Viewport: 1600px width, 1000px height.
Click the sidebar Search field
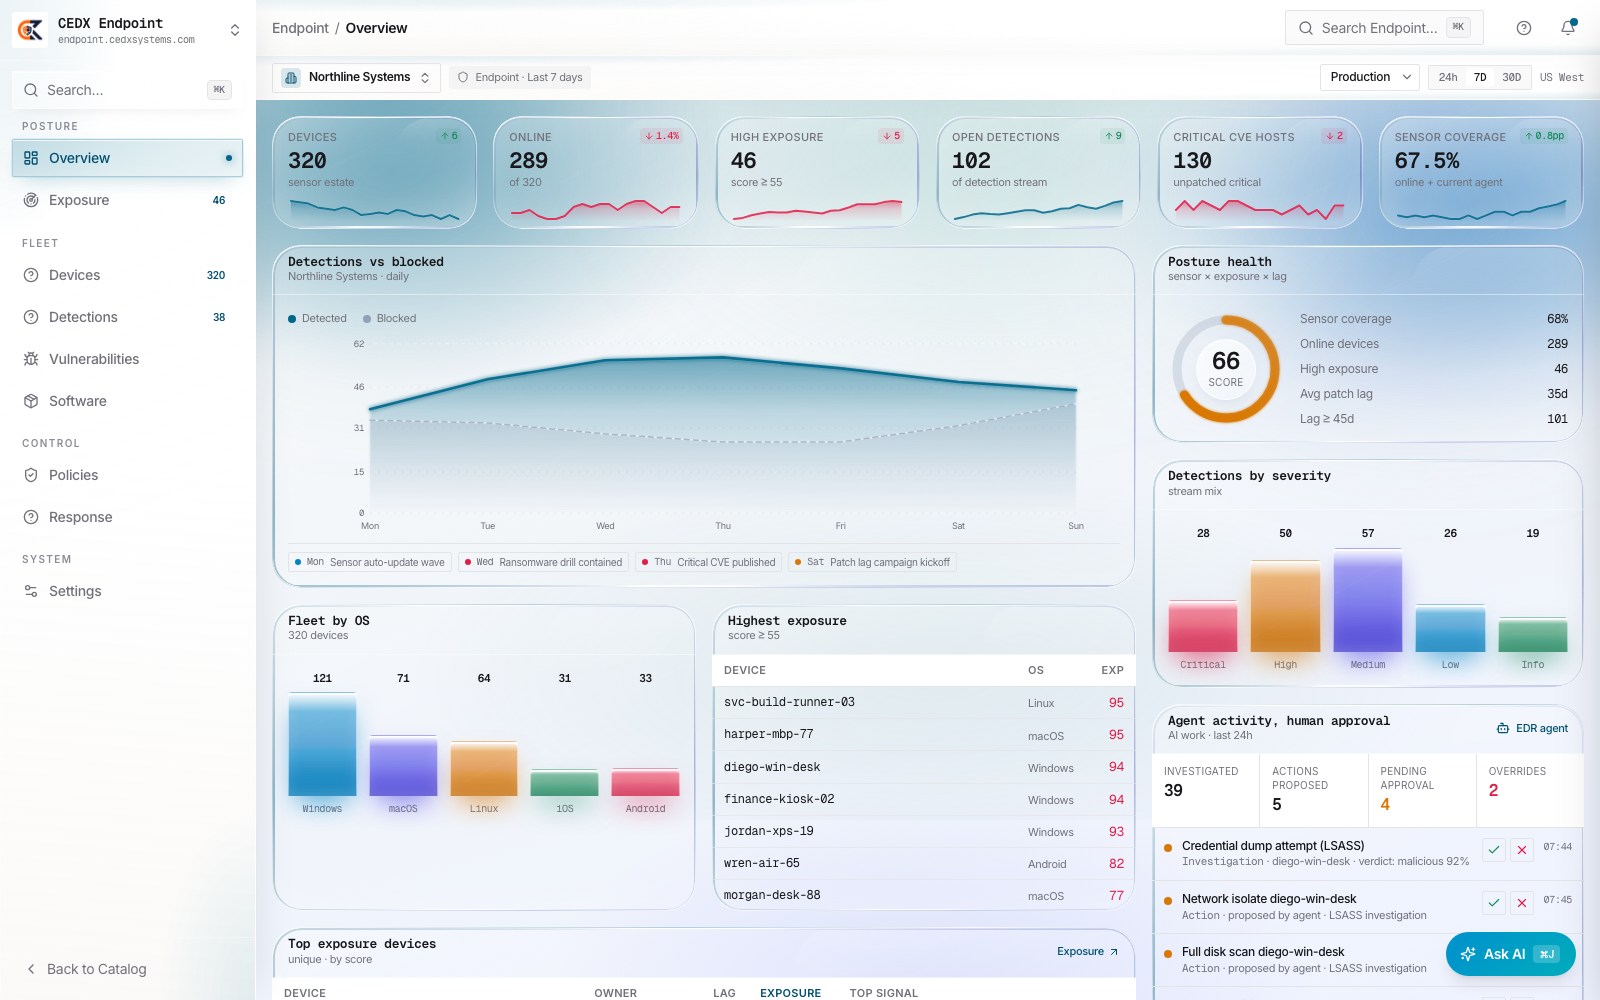pyautogui.click(x=127, y=90)
